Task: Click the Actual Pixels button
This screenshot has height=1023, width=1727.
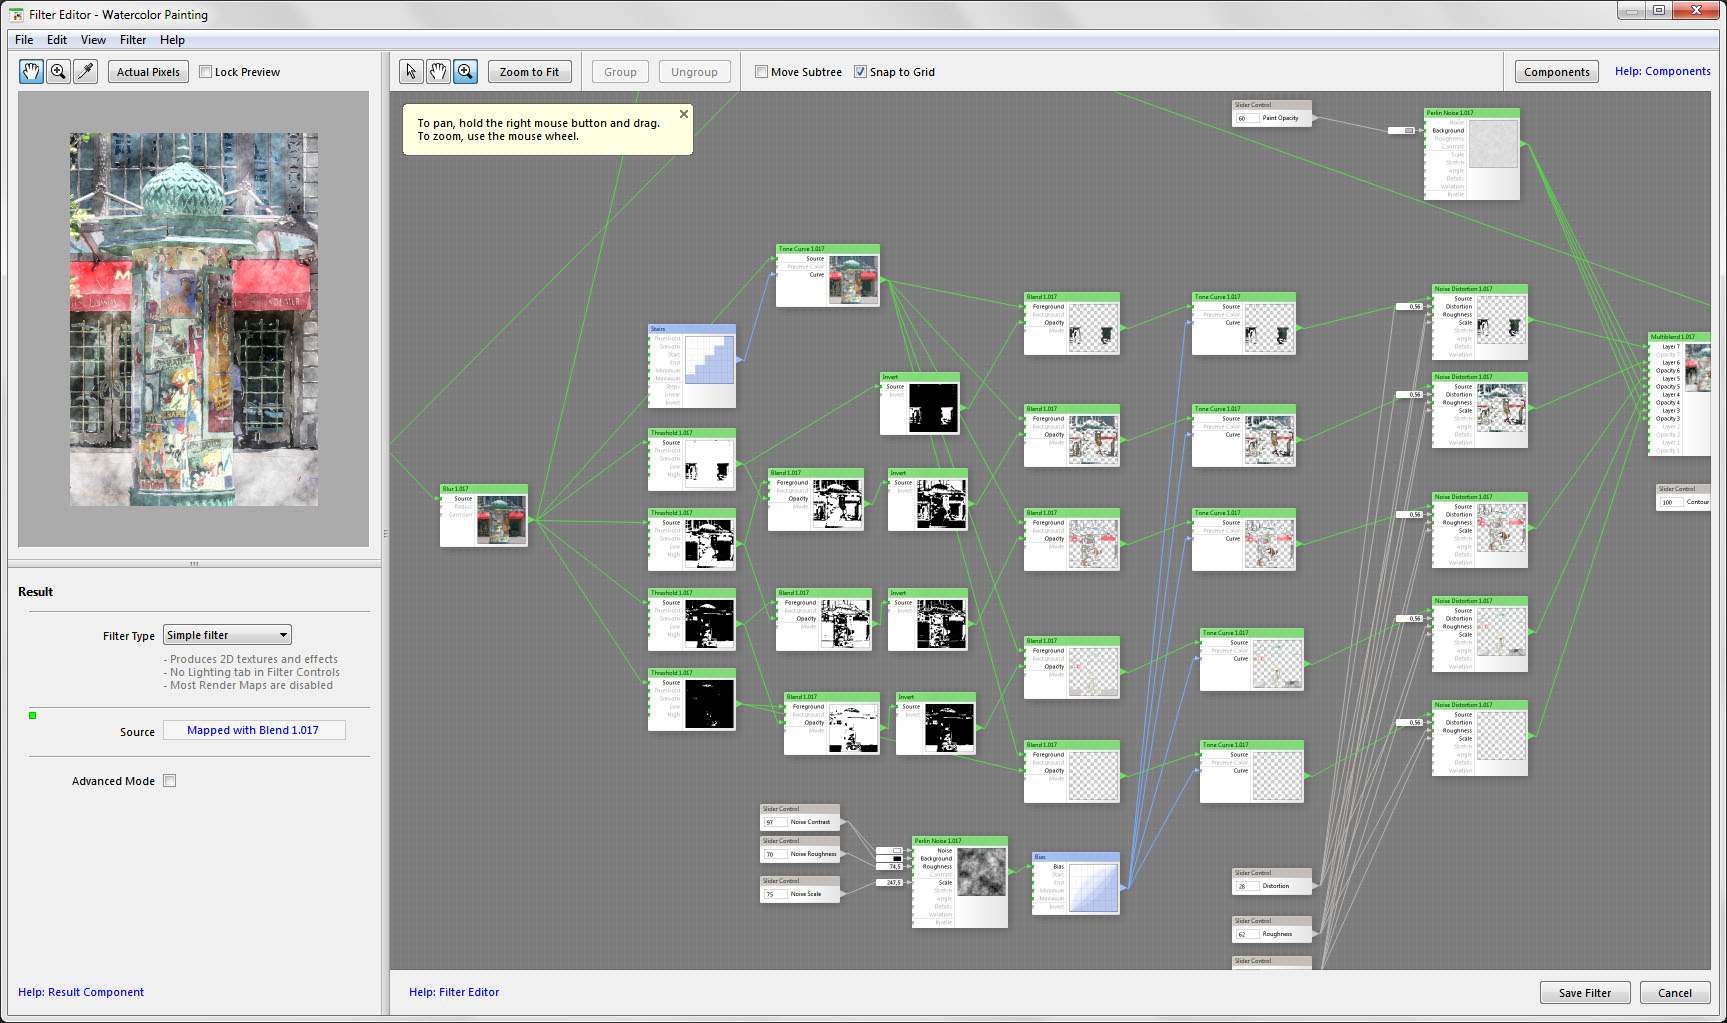Action: 148,72
